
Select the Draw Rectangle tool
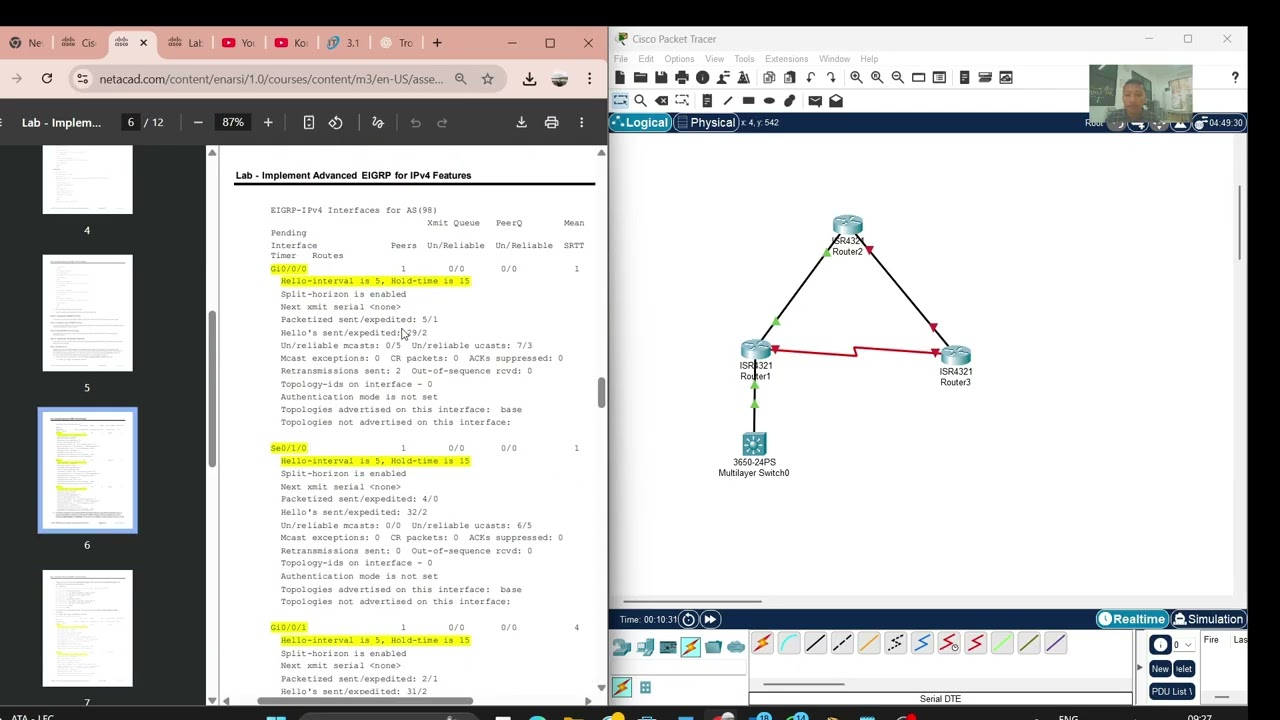748,100
